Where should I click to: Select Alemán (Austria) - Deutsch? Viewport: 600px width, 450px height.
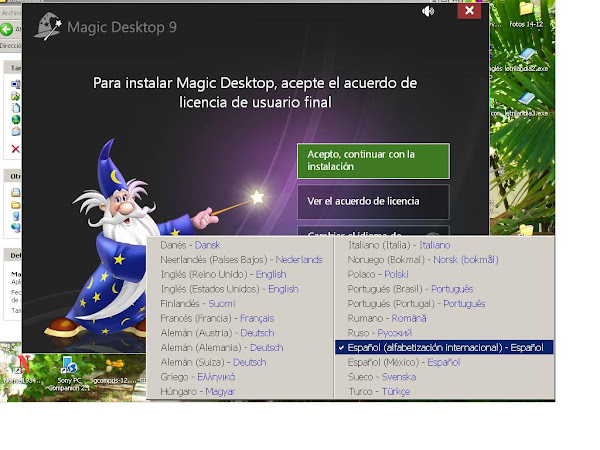click(x=217, y=333)
